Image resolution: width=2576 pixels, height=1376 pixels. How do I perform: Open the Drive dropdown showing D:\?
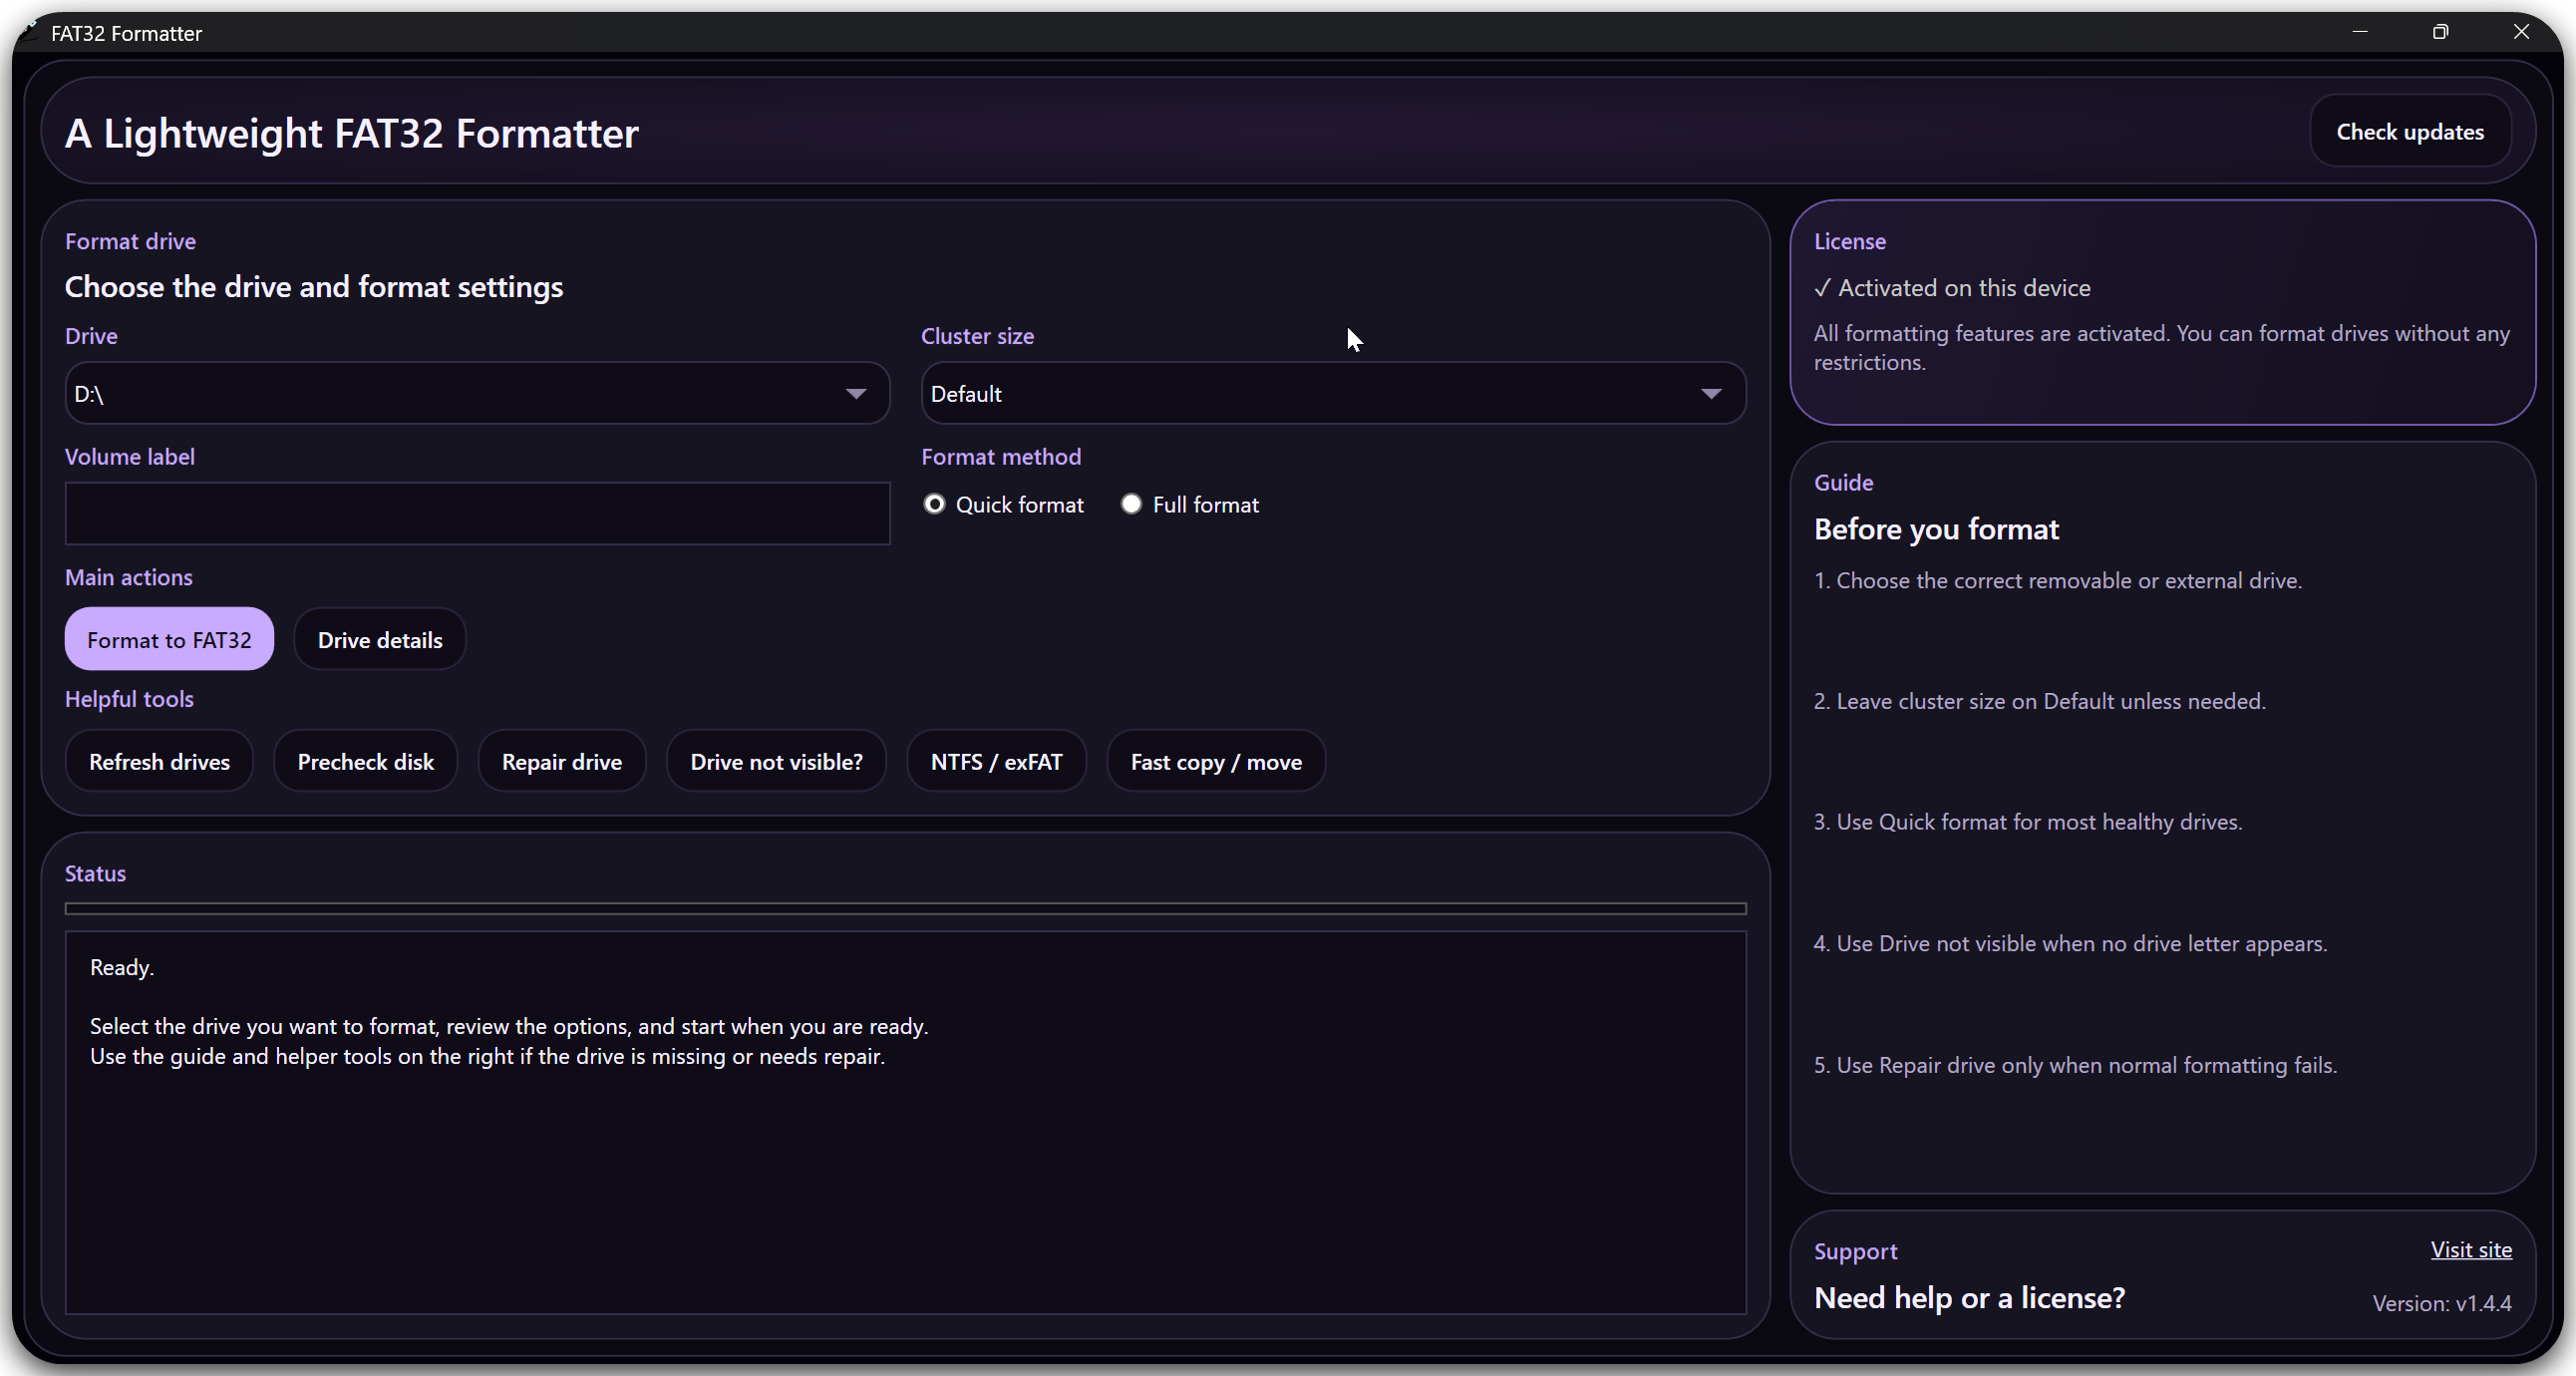click(x=477, y=394)
